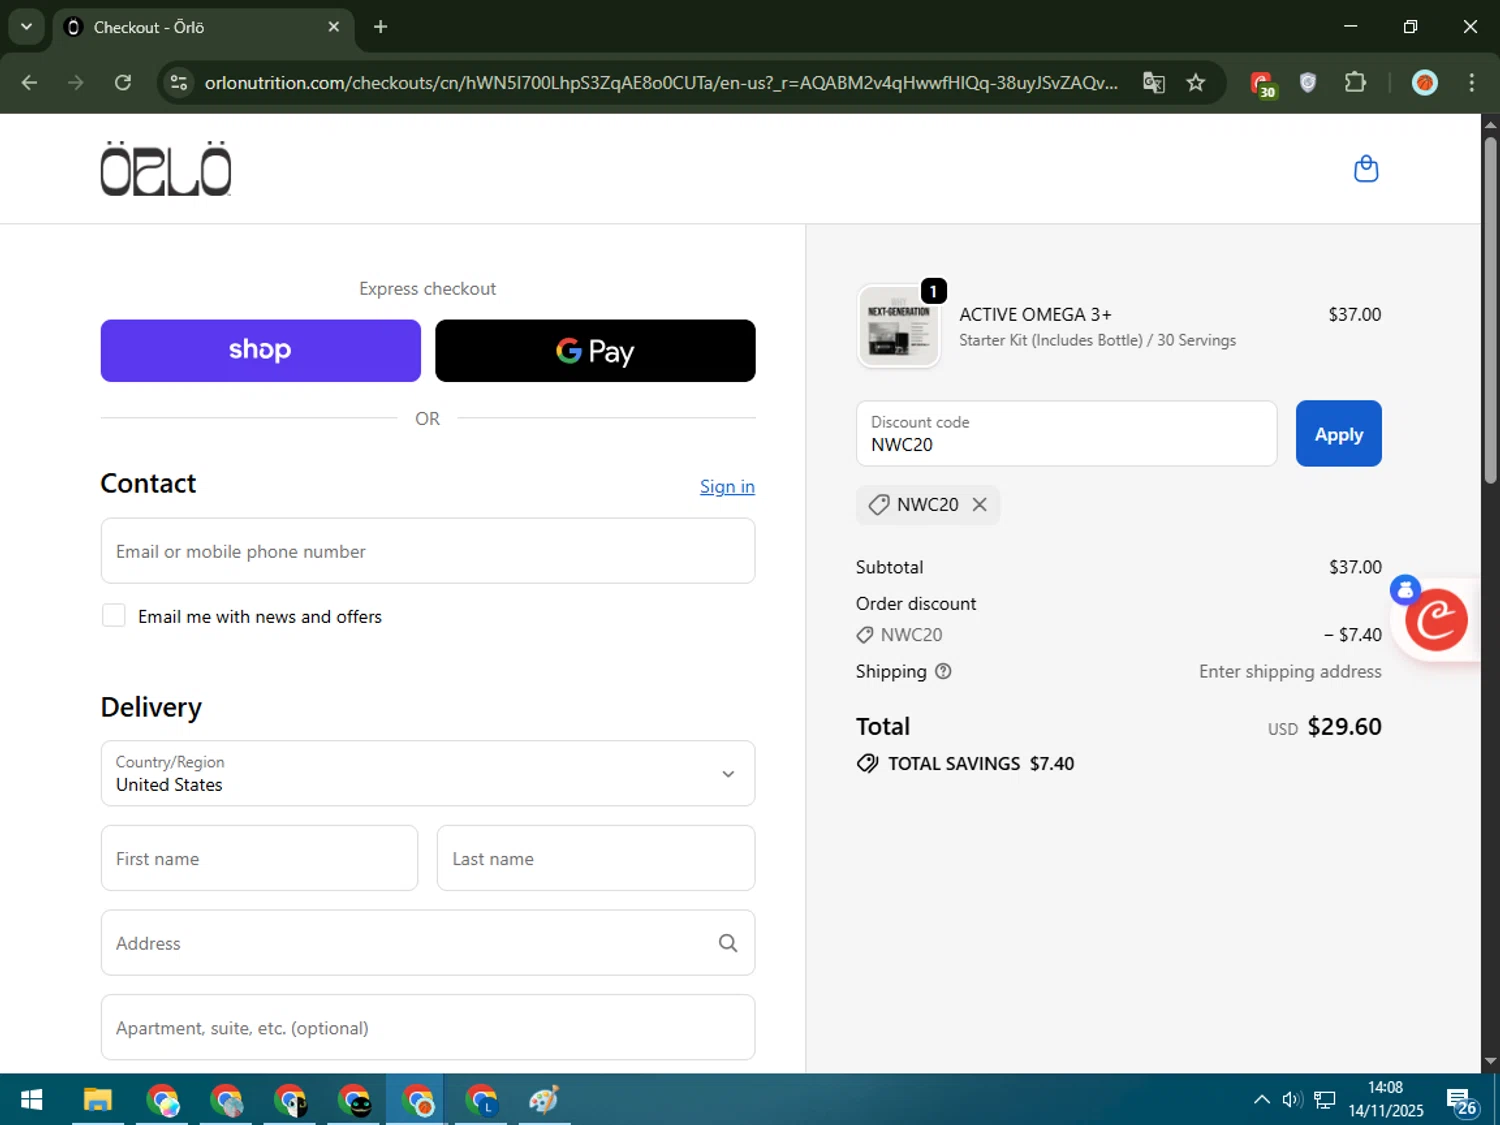Focus the Apartment, suite field

click(x=428, y=1027)
